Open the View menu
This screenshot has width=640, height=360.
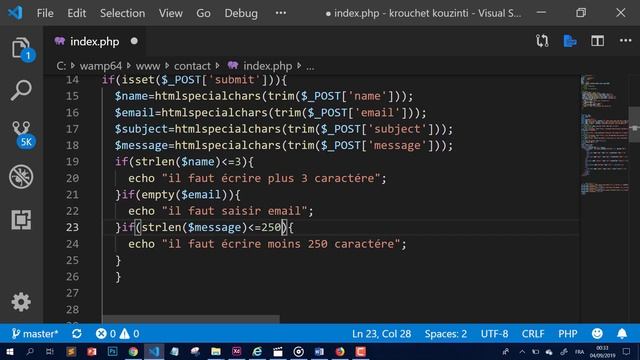click(171, 13)
